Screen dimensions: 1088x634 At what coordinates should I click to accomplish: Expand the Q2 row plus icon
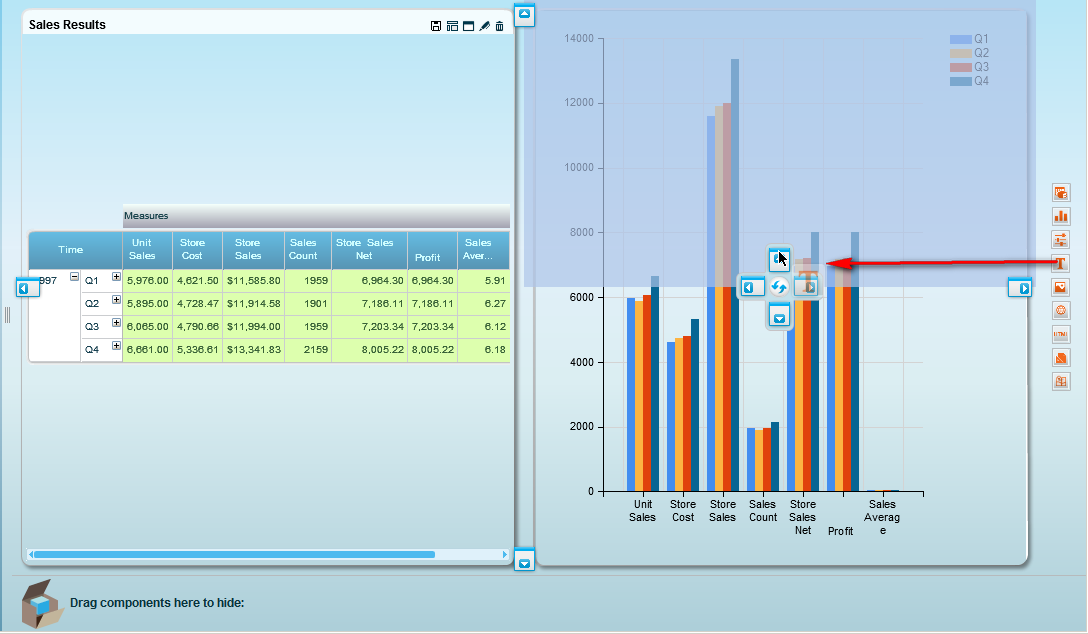pos(116,300)
